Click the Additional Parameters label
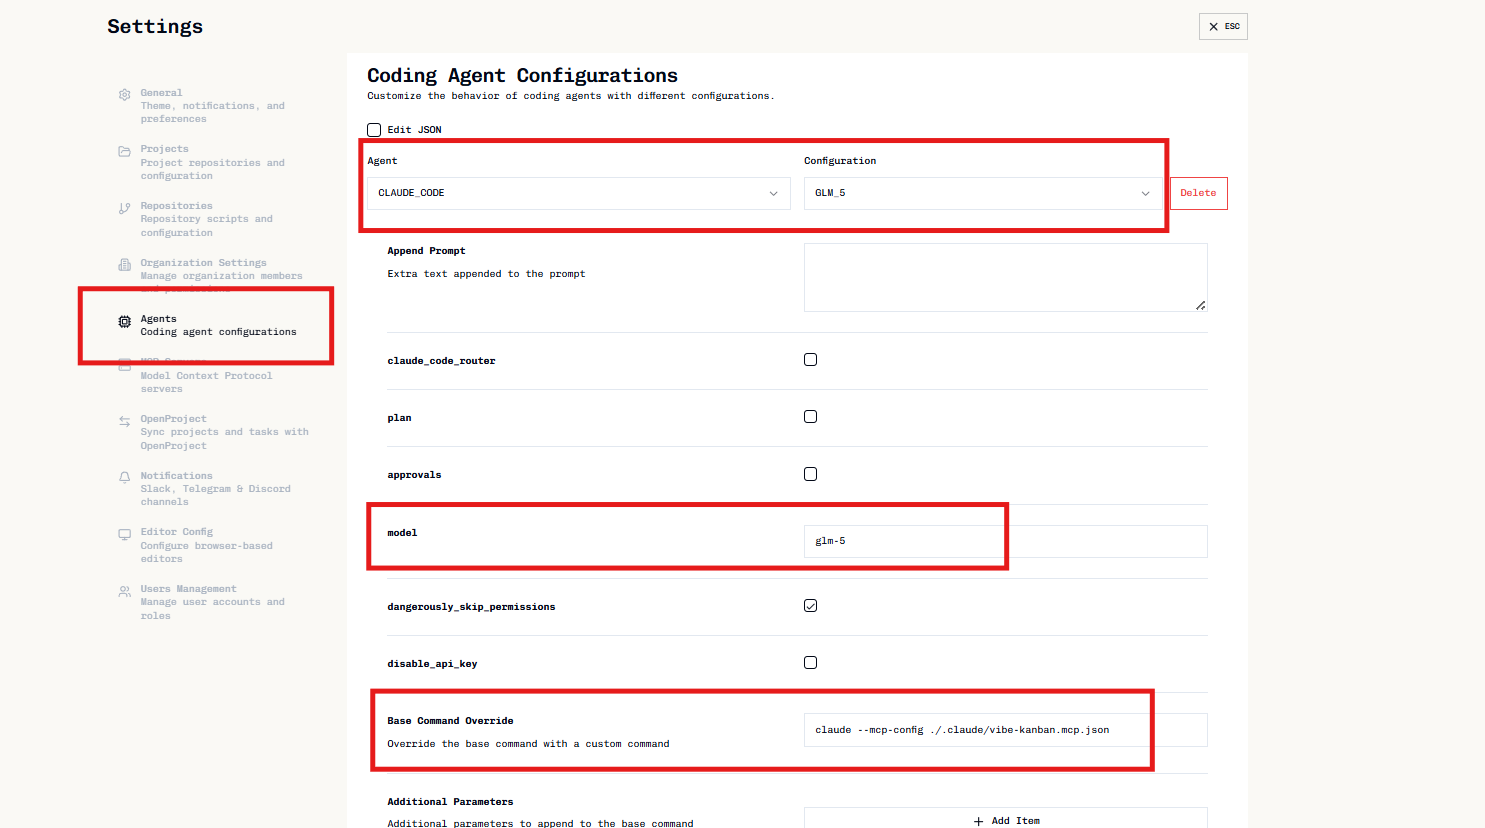Image resolution: width=1485 pixels, height=828 pixels. [450, 802]
